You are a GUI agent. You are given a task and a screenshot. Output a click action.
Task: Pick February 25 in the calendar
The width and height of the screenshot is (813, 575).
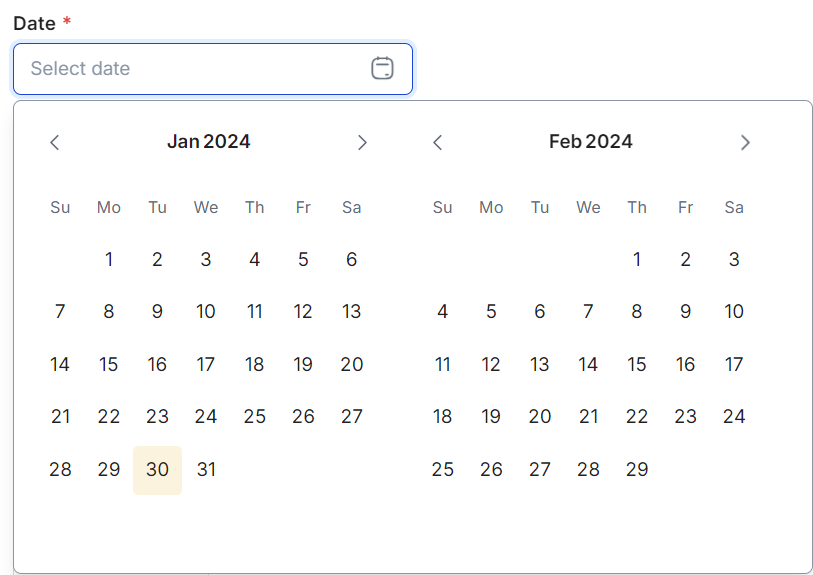pyautogui.click(x=443, y=469)
